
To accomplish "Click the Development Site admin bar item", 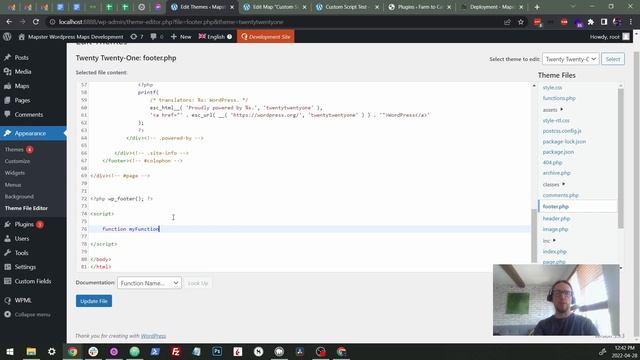I will (x=266, y=37).
